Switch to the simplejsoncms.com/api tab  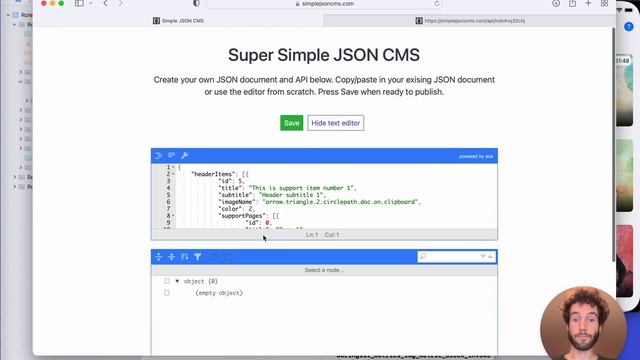[x=469, y=20]
